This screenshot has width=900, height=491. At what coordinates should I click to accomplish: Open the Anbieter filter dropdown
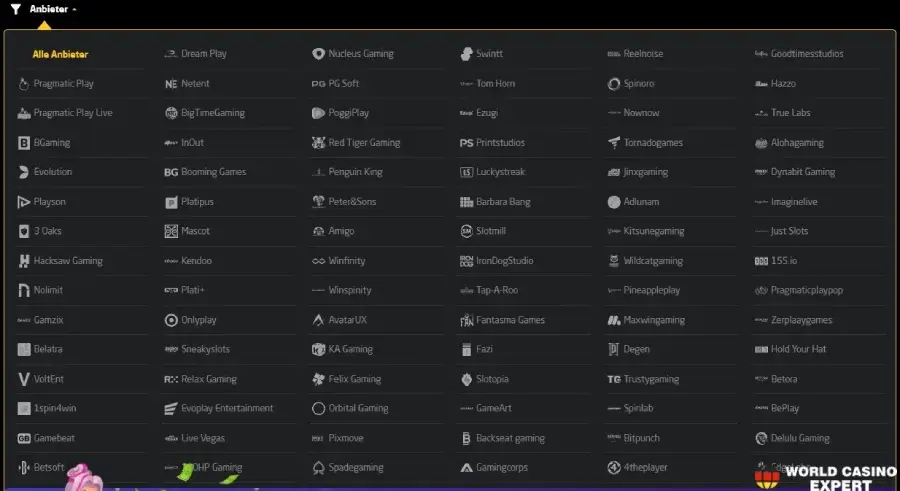click(x=52, y=9)
